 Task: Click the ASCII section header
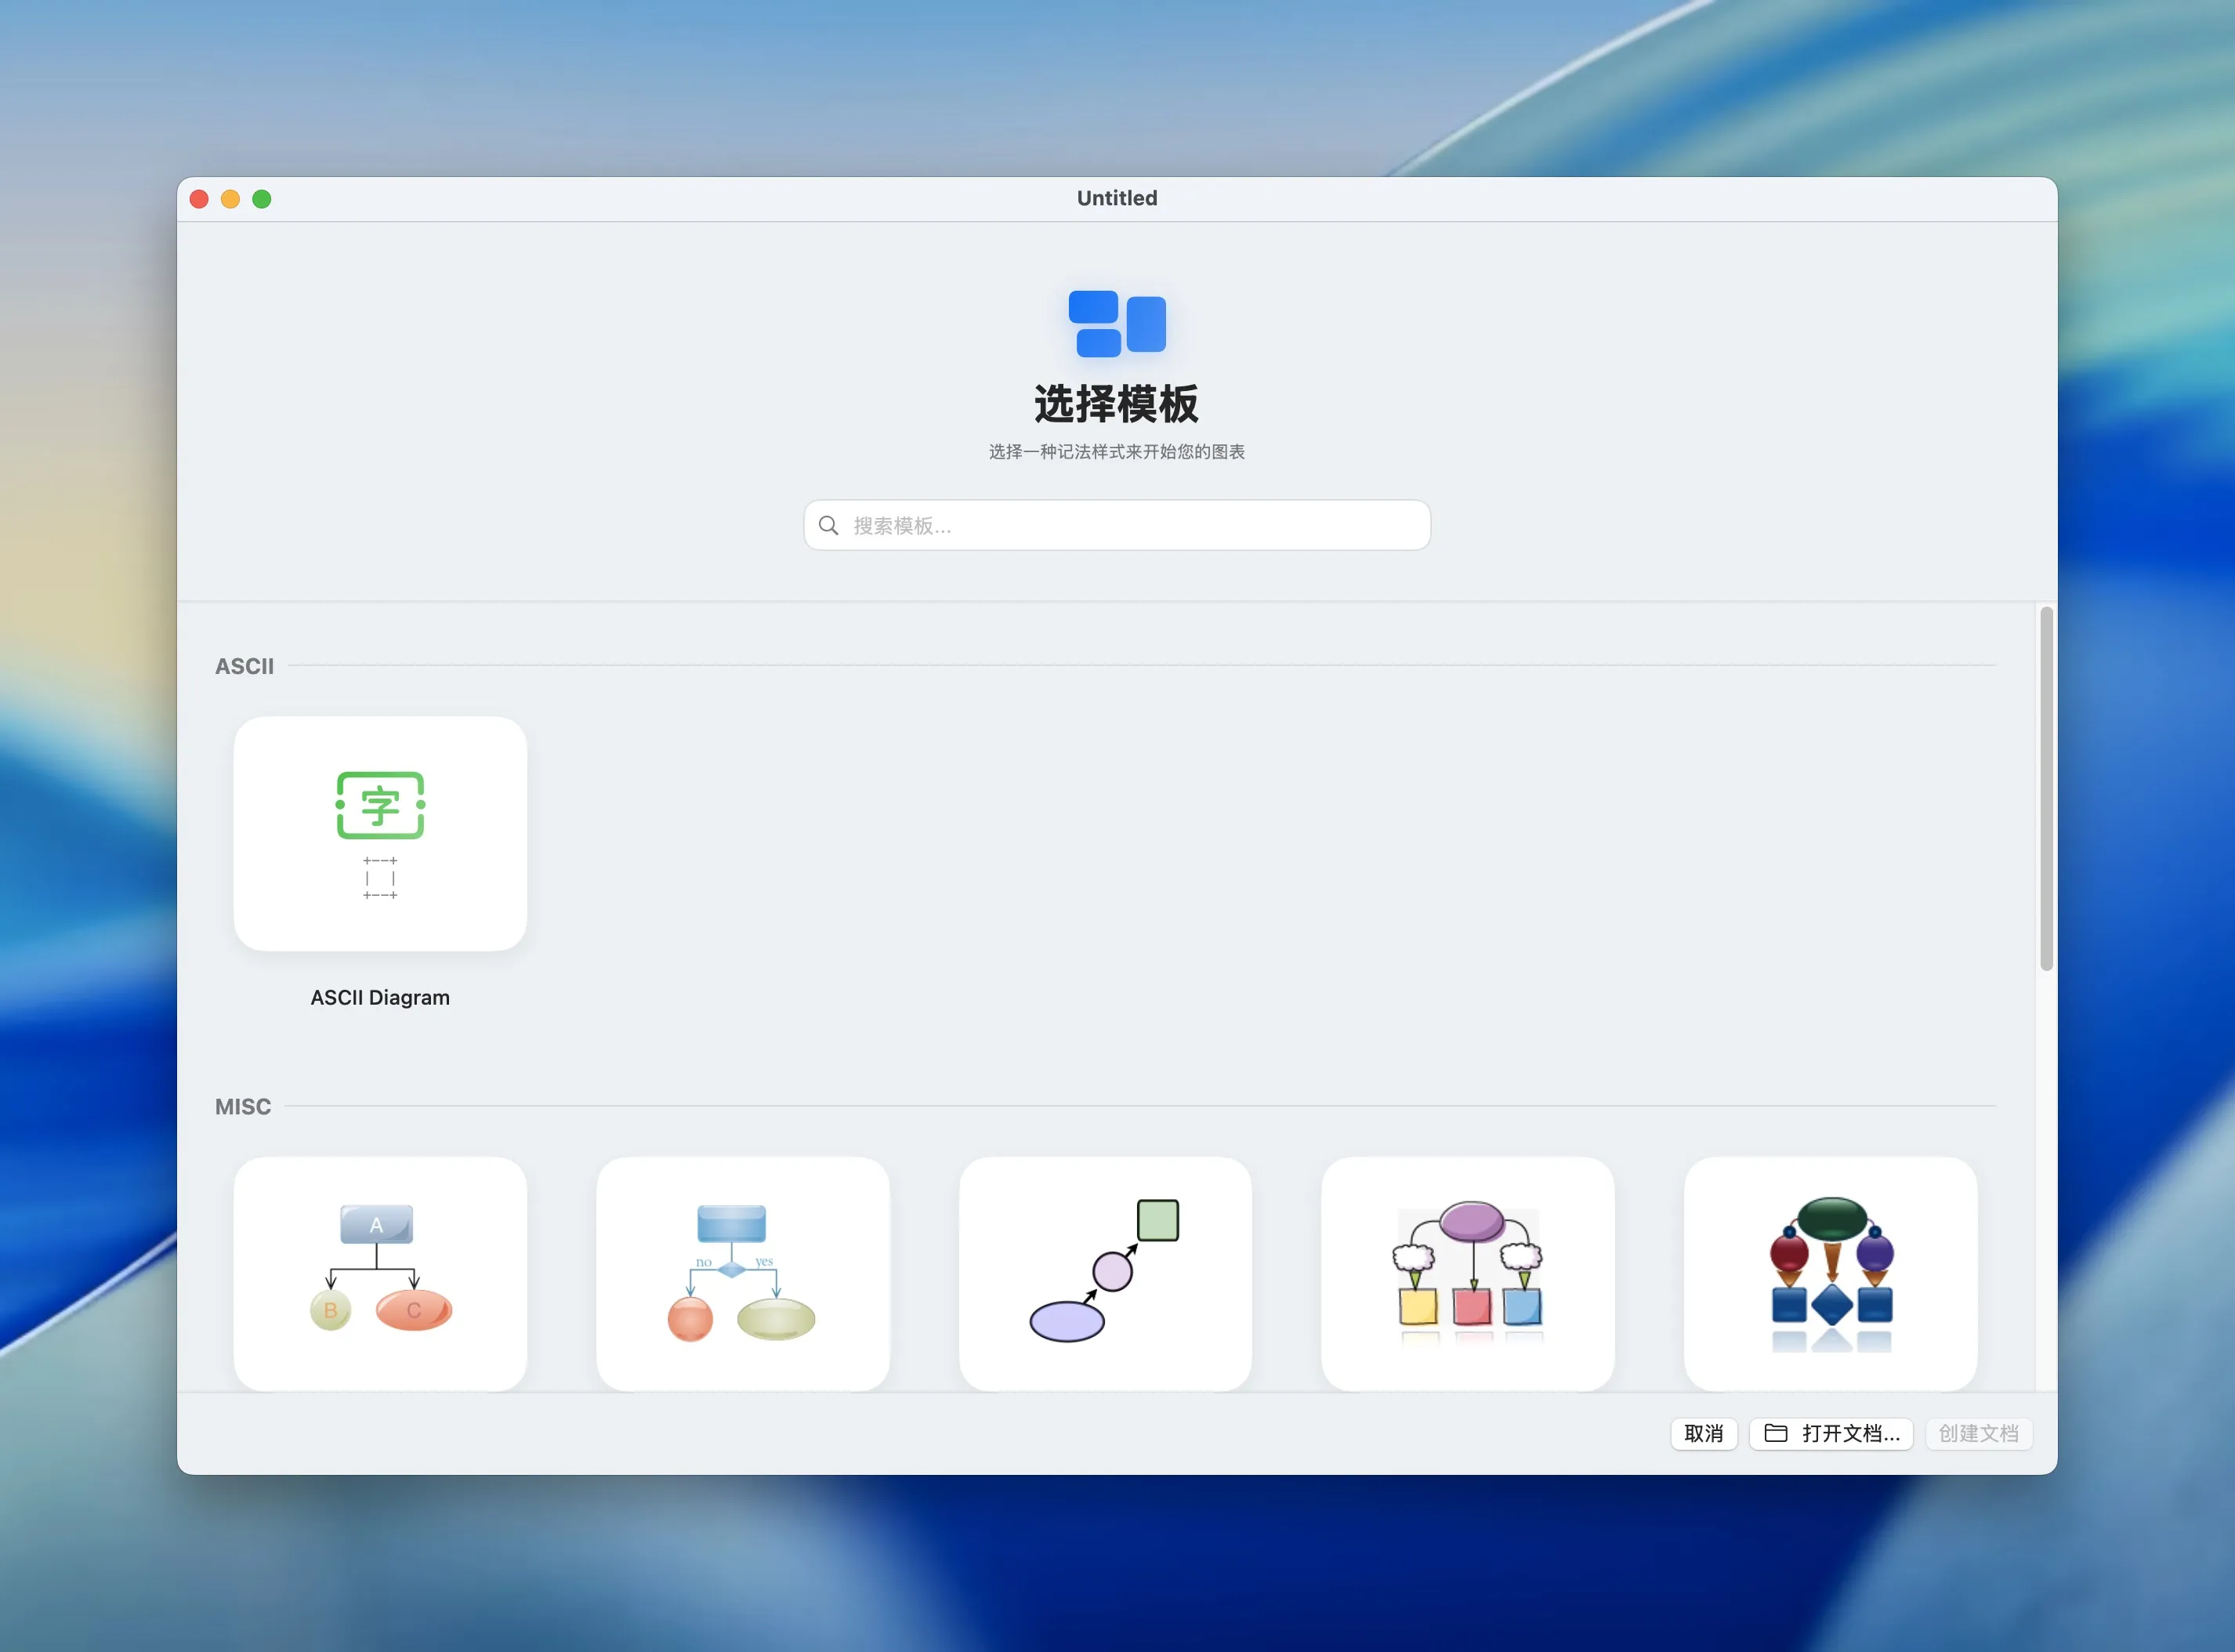pyautogui.click(x=244, y=666)
